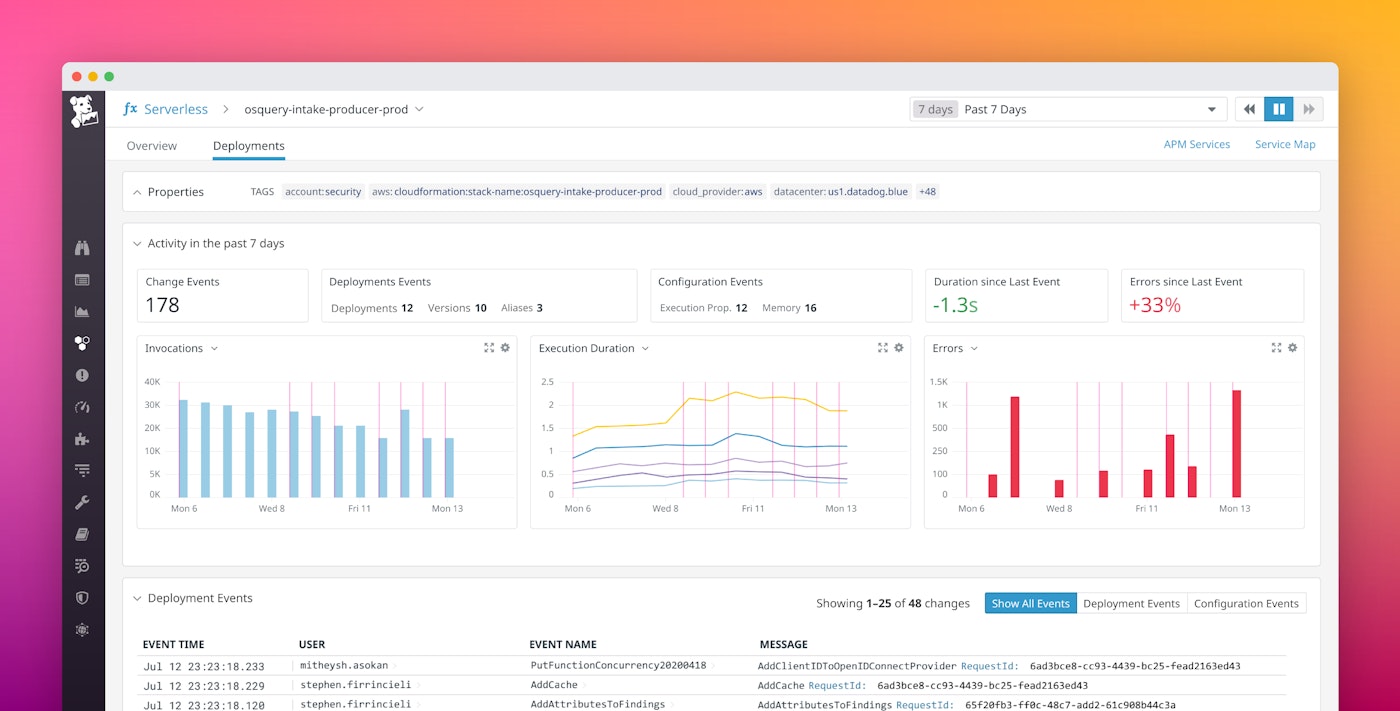This screenshot has width=1400, height=711.
Task: Expand the Errors chart to full screen
Action: click(x=1276, y=347)
